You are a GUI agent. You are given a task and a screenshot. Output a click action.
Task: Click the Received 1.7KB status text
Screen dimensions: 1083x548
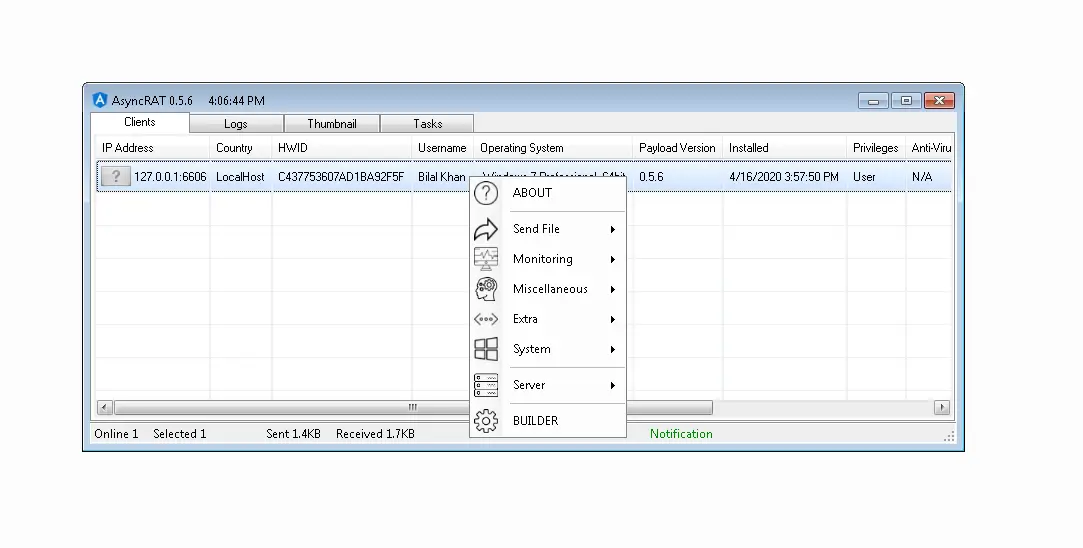[375, 434]
